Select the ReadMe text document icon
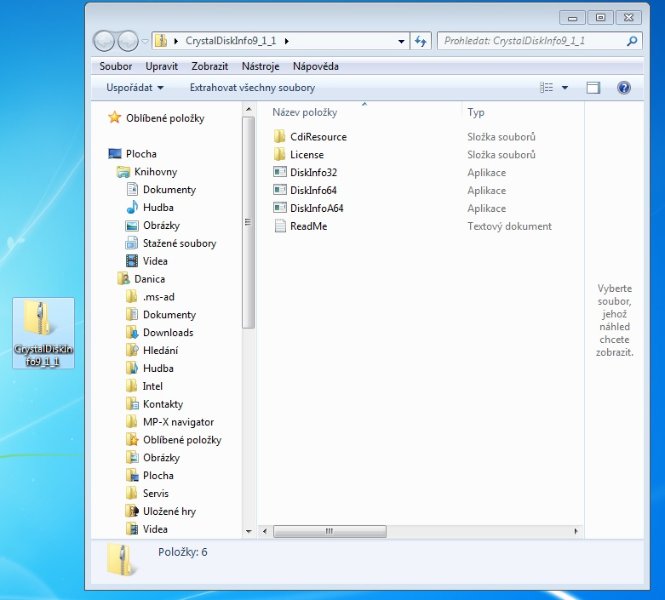 coord(280,226)
